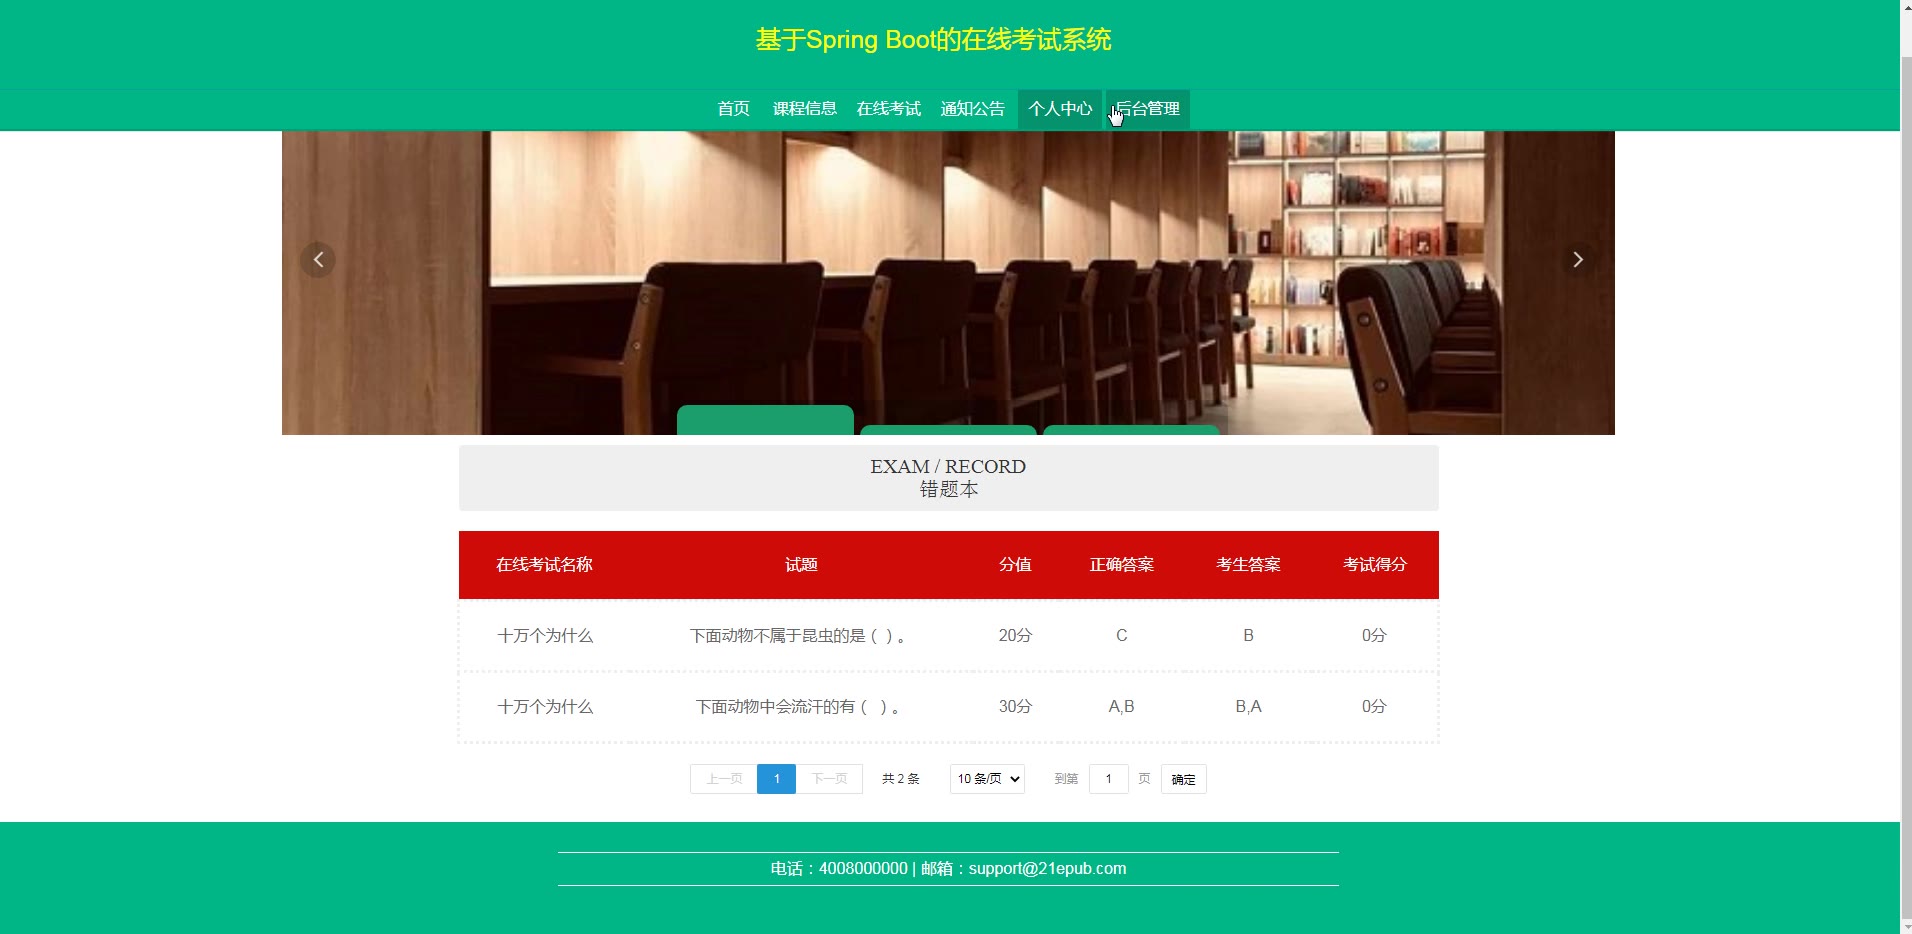Click the 确定 page jump button

click(x=1183, y=779)
